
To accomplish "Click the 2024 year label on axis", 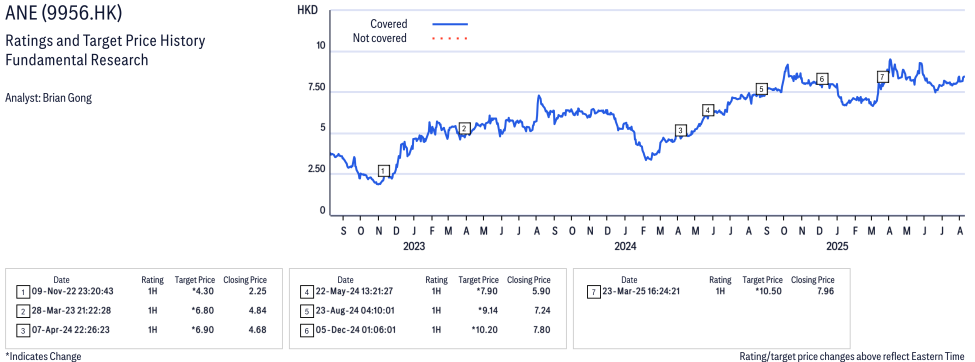I will pos(626,246).
